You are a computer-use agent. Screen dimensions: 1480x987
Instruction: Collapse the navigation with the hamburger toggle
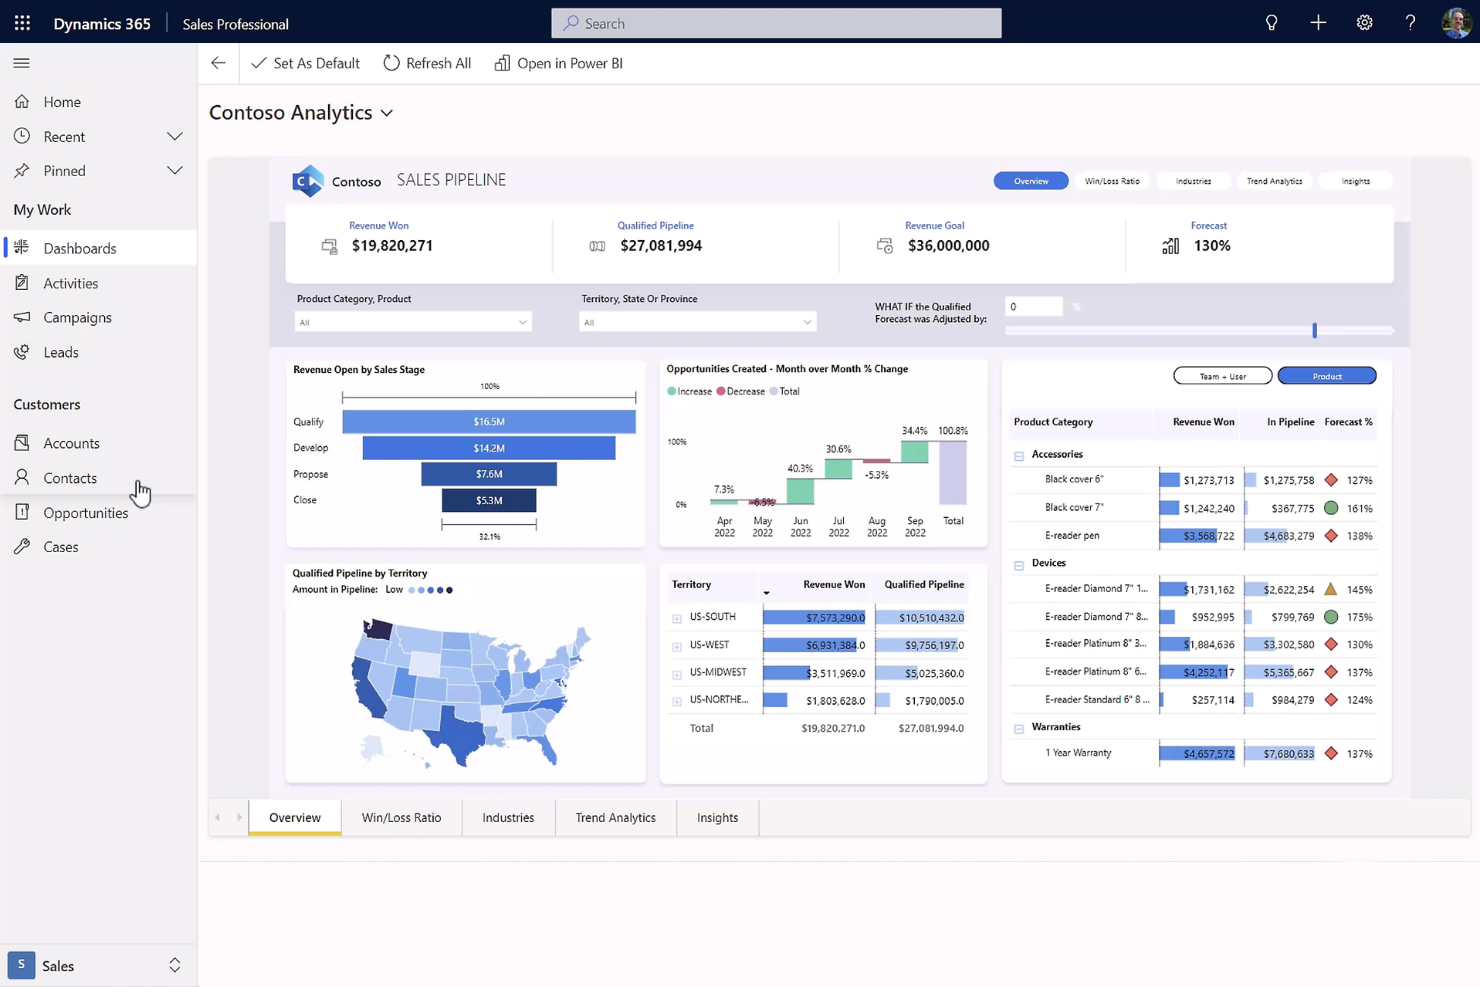click(20, 62)
